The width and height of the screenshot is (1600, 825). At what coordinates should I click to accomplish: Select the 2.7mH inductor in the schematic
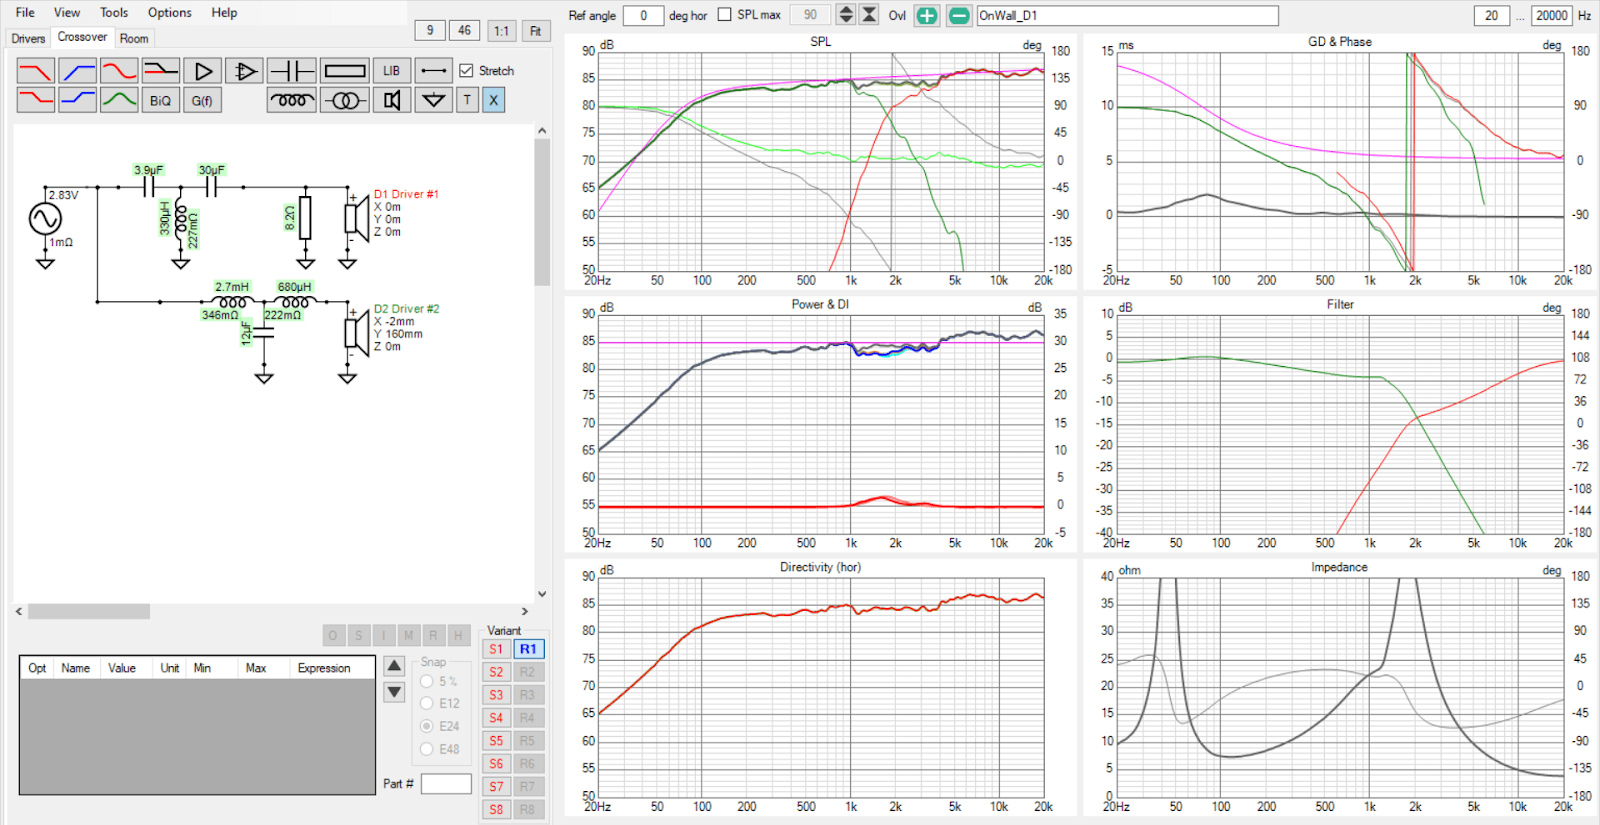tap(232, 301)
